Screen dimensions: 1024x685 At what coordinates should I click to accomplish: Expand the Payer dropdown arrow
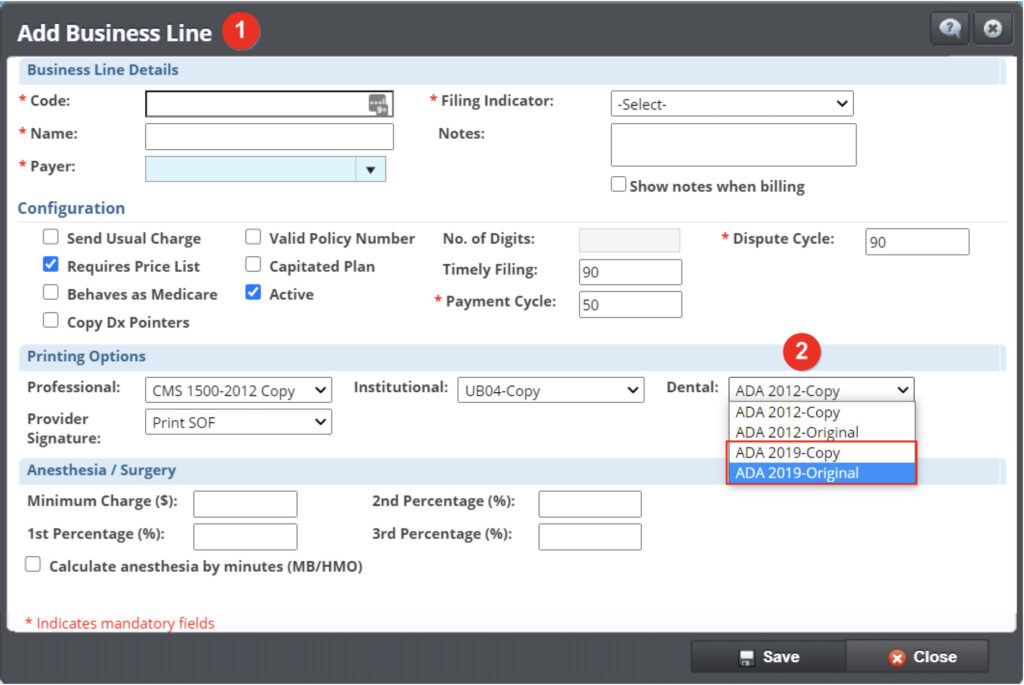370,170
